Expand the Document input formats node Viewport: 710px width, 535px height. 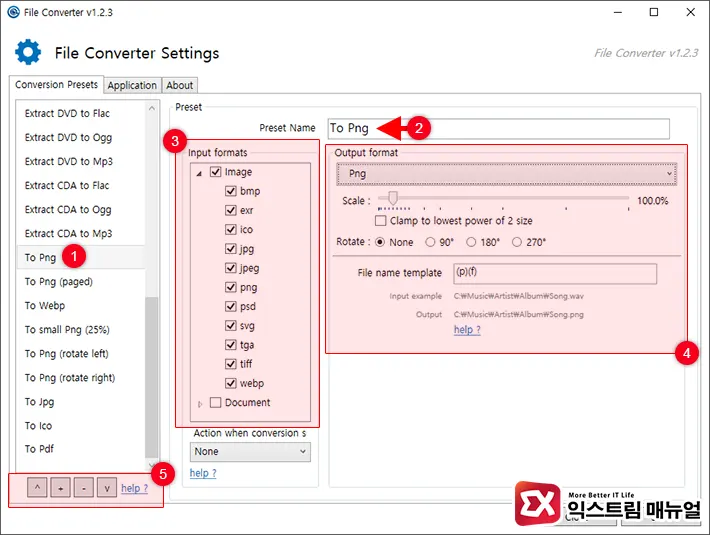200,403
